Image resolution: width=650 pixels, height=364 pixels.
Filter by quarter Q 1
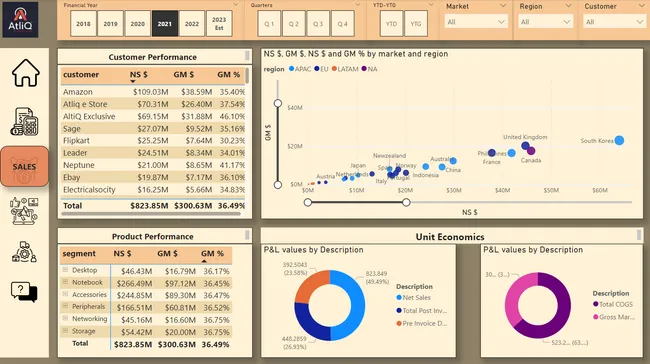(269, 24)
